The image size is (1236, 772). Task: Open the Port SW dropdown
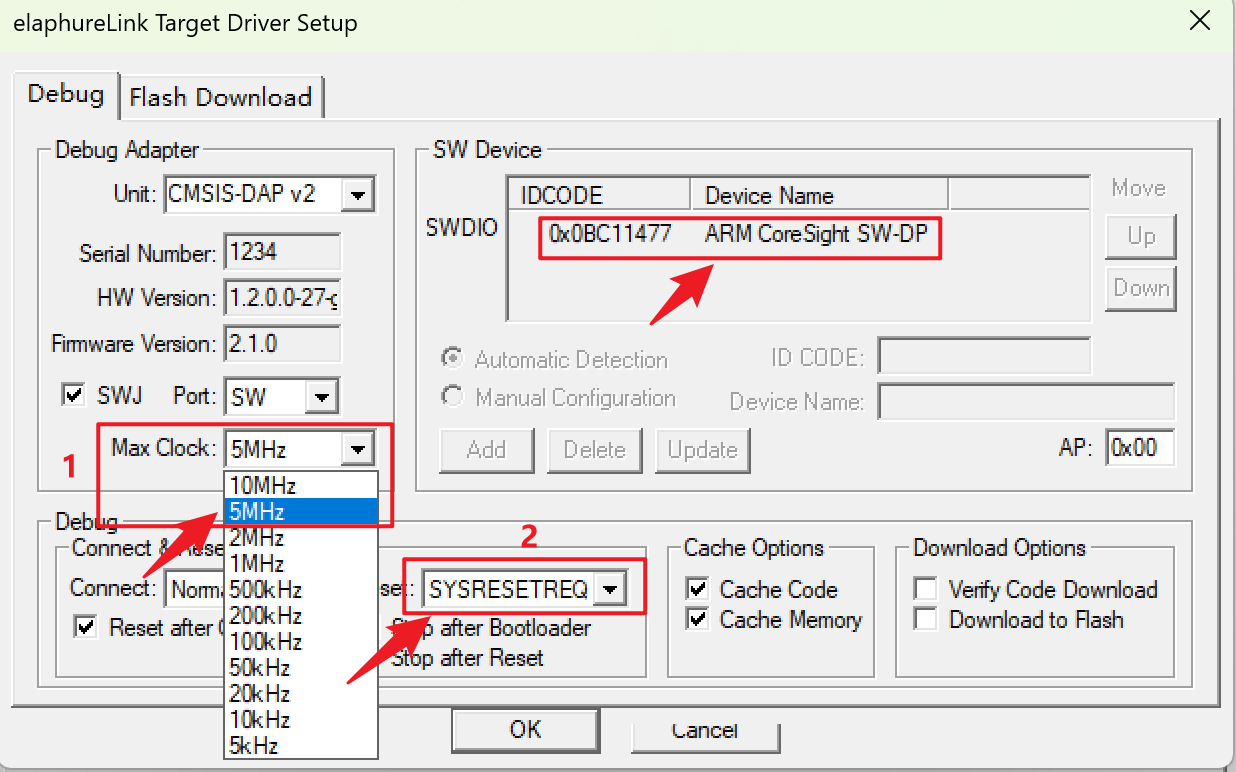(322, 397)
